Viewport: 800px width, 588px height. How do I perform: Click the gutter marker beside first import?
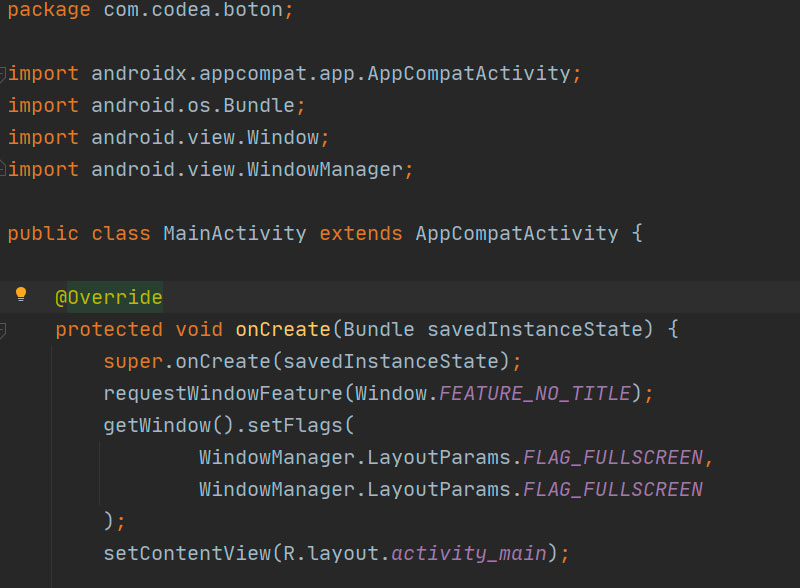(5, 71)
